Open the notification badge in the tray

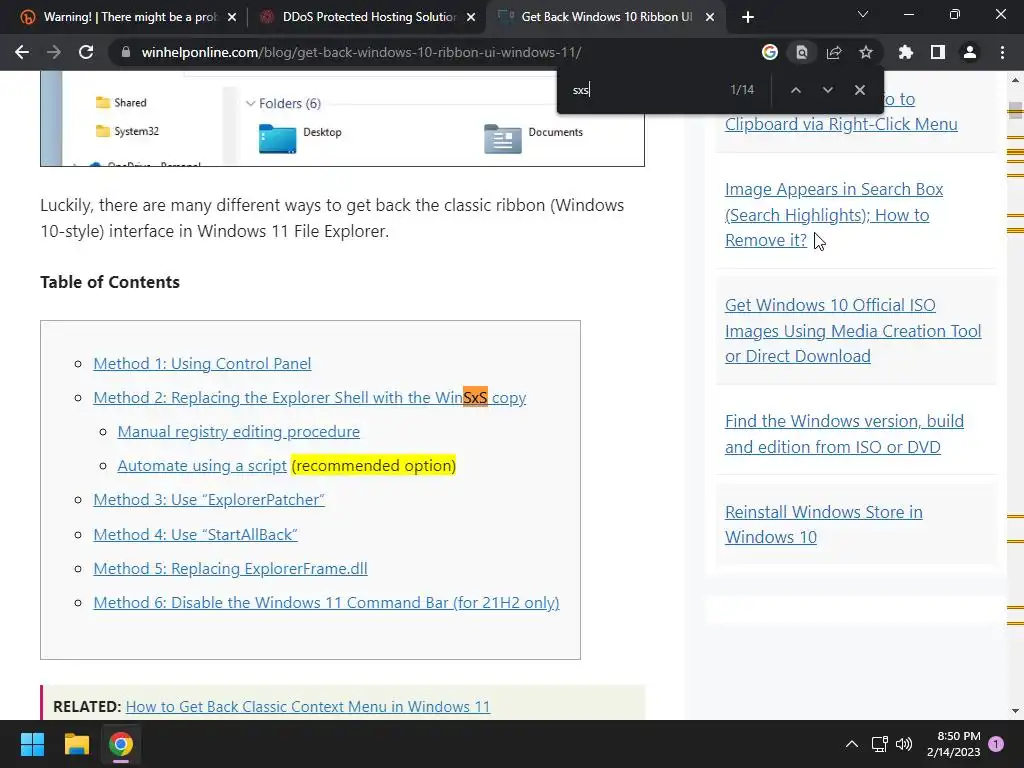[x=996, y=744]
